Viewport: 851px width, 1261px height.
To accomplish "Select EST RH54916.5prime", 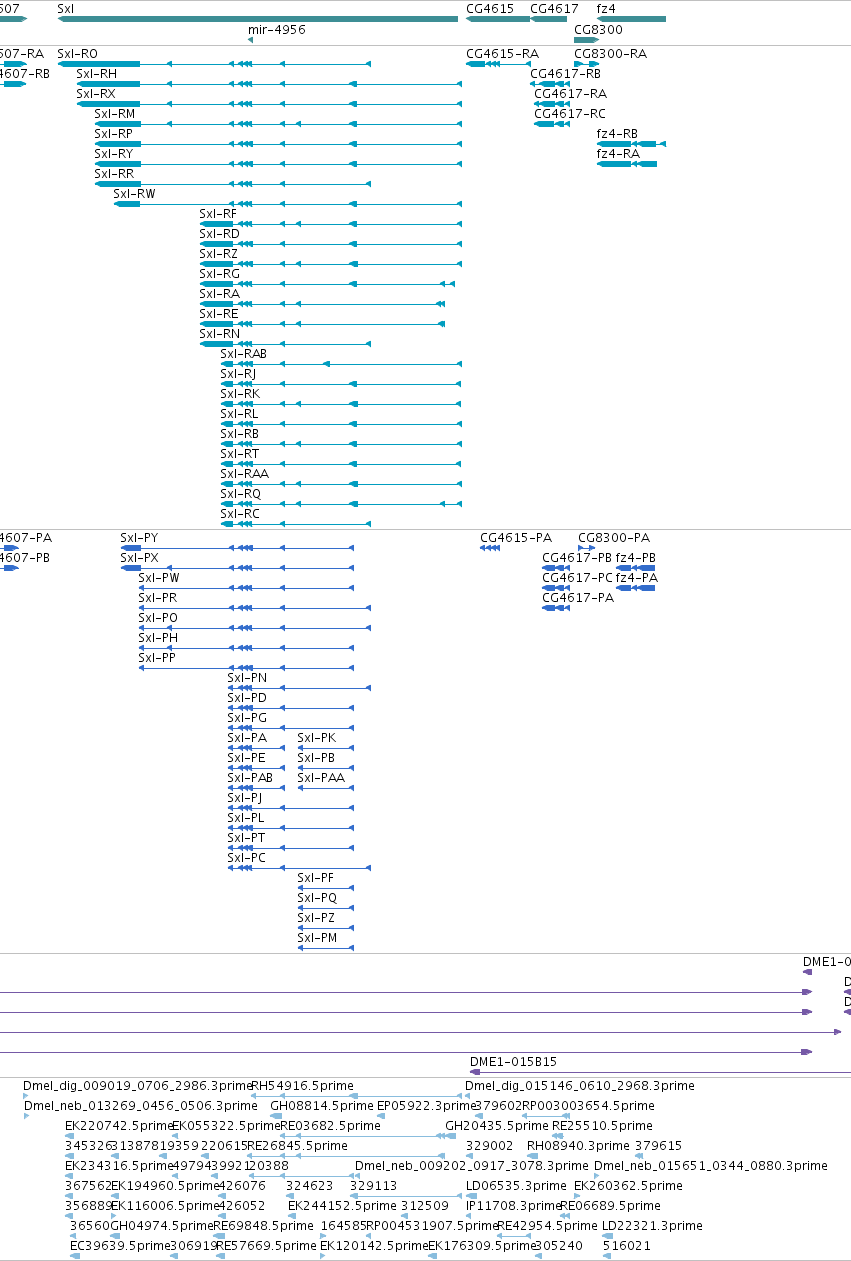I will (x=302, y=1086).
